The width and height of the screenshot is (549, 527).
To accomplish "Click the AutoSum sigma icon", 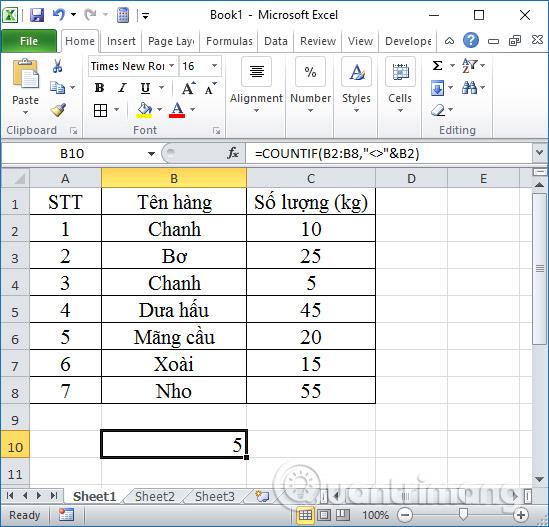I will click(437, 65).
